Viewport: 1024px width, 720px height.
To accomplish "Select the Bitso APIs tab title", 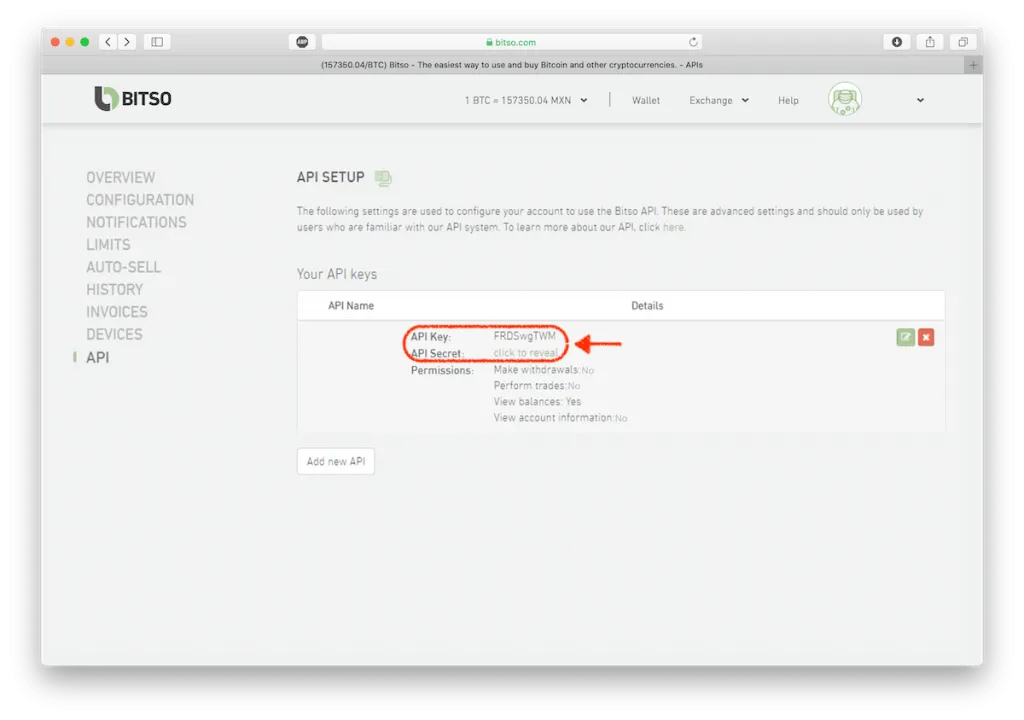I will 512,65.
